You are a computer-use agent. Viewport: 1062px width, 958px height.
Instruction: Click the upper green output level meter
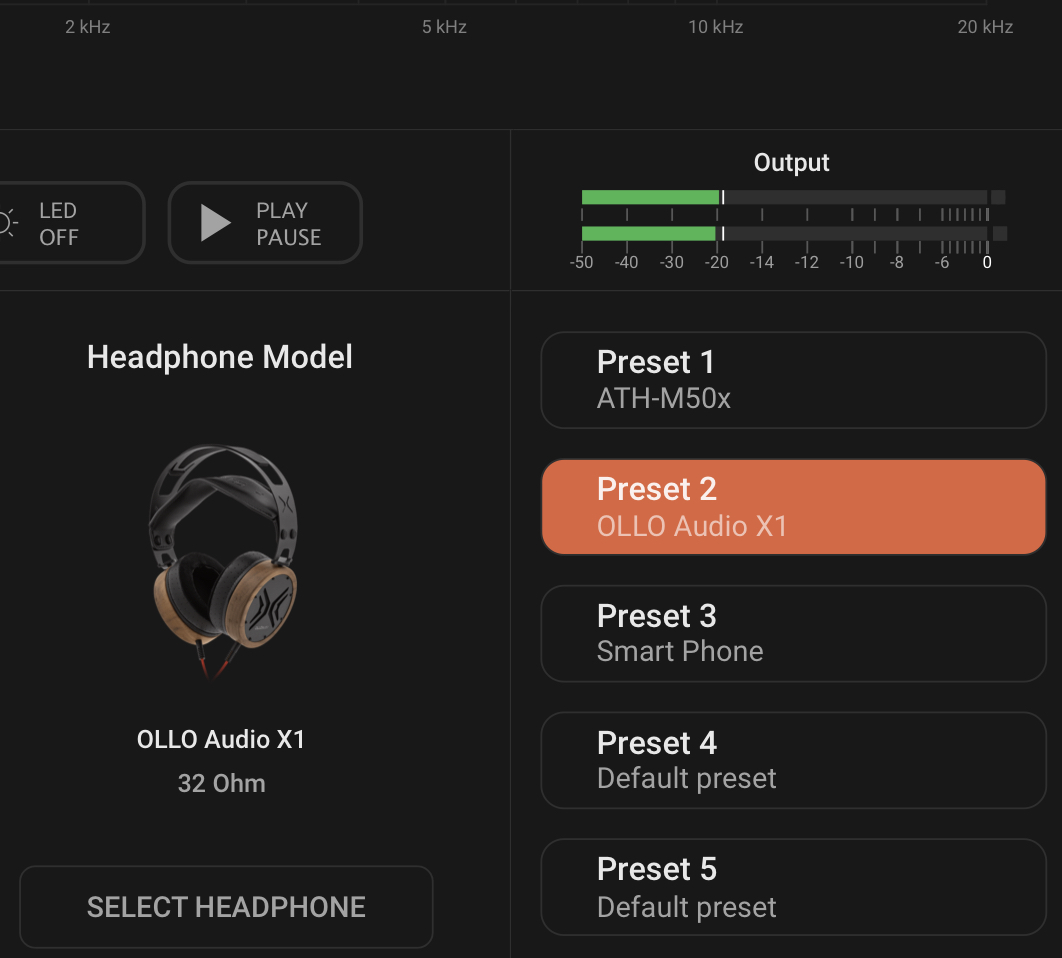pos(650,197)
